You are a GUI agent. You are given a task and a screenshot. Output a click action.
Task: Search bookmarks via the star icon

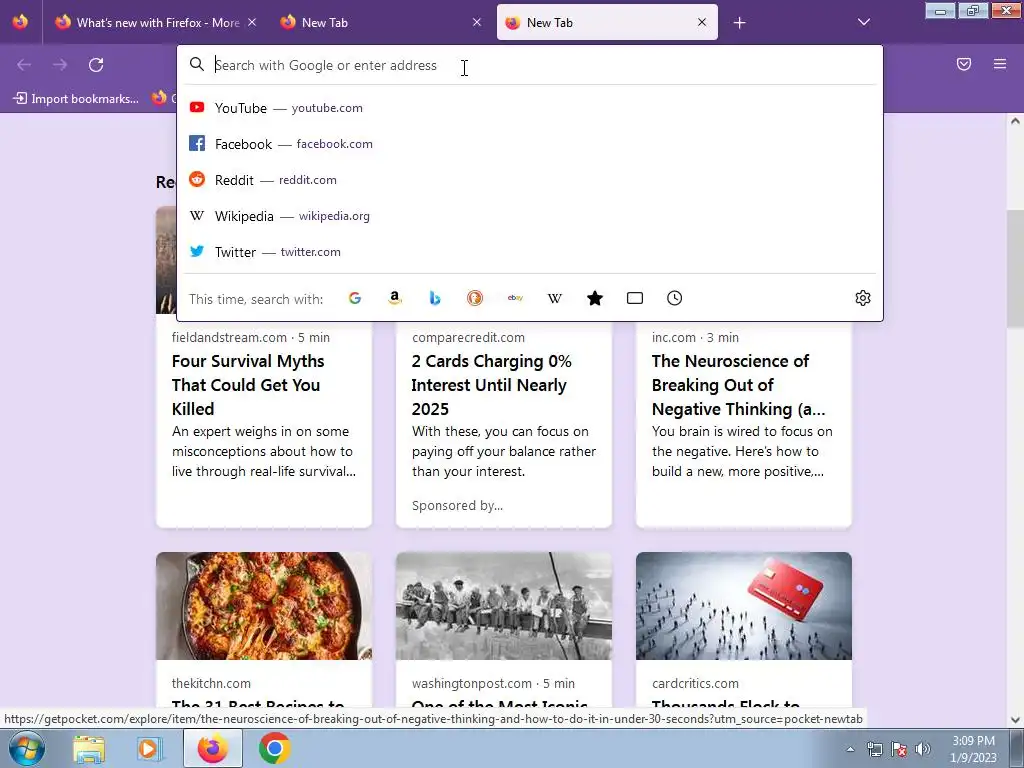(595, 298)
